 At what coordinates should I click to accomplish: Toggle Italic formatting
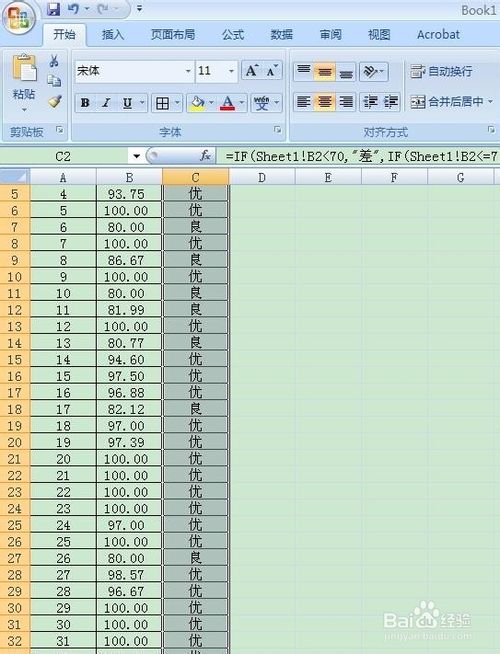pos(106,103)
